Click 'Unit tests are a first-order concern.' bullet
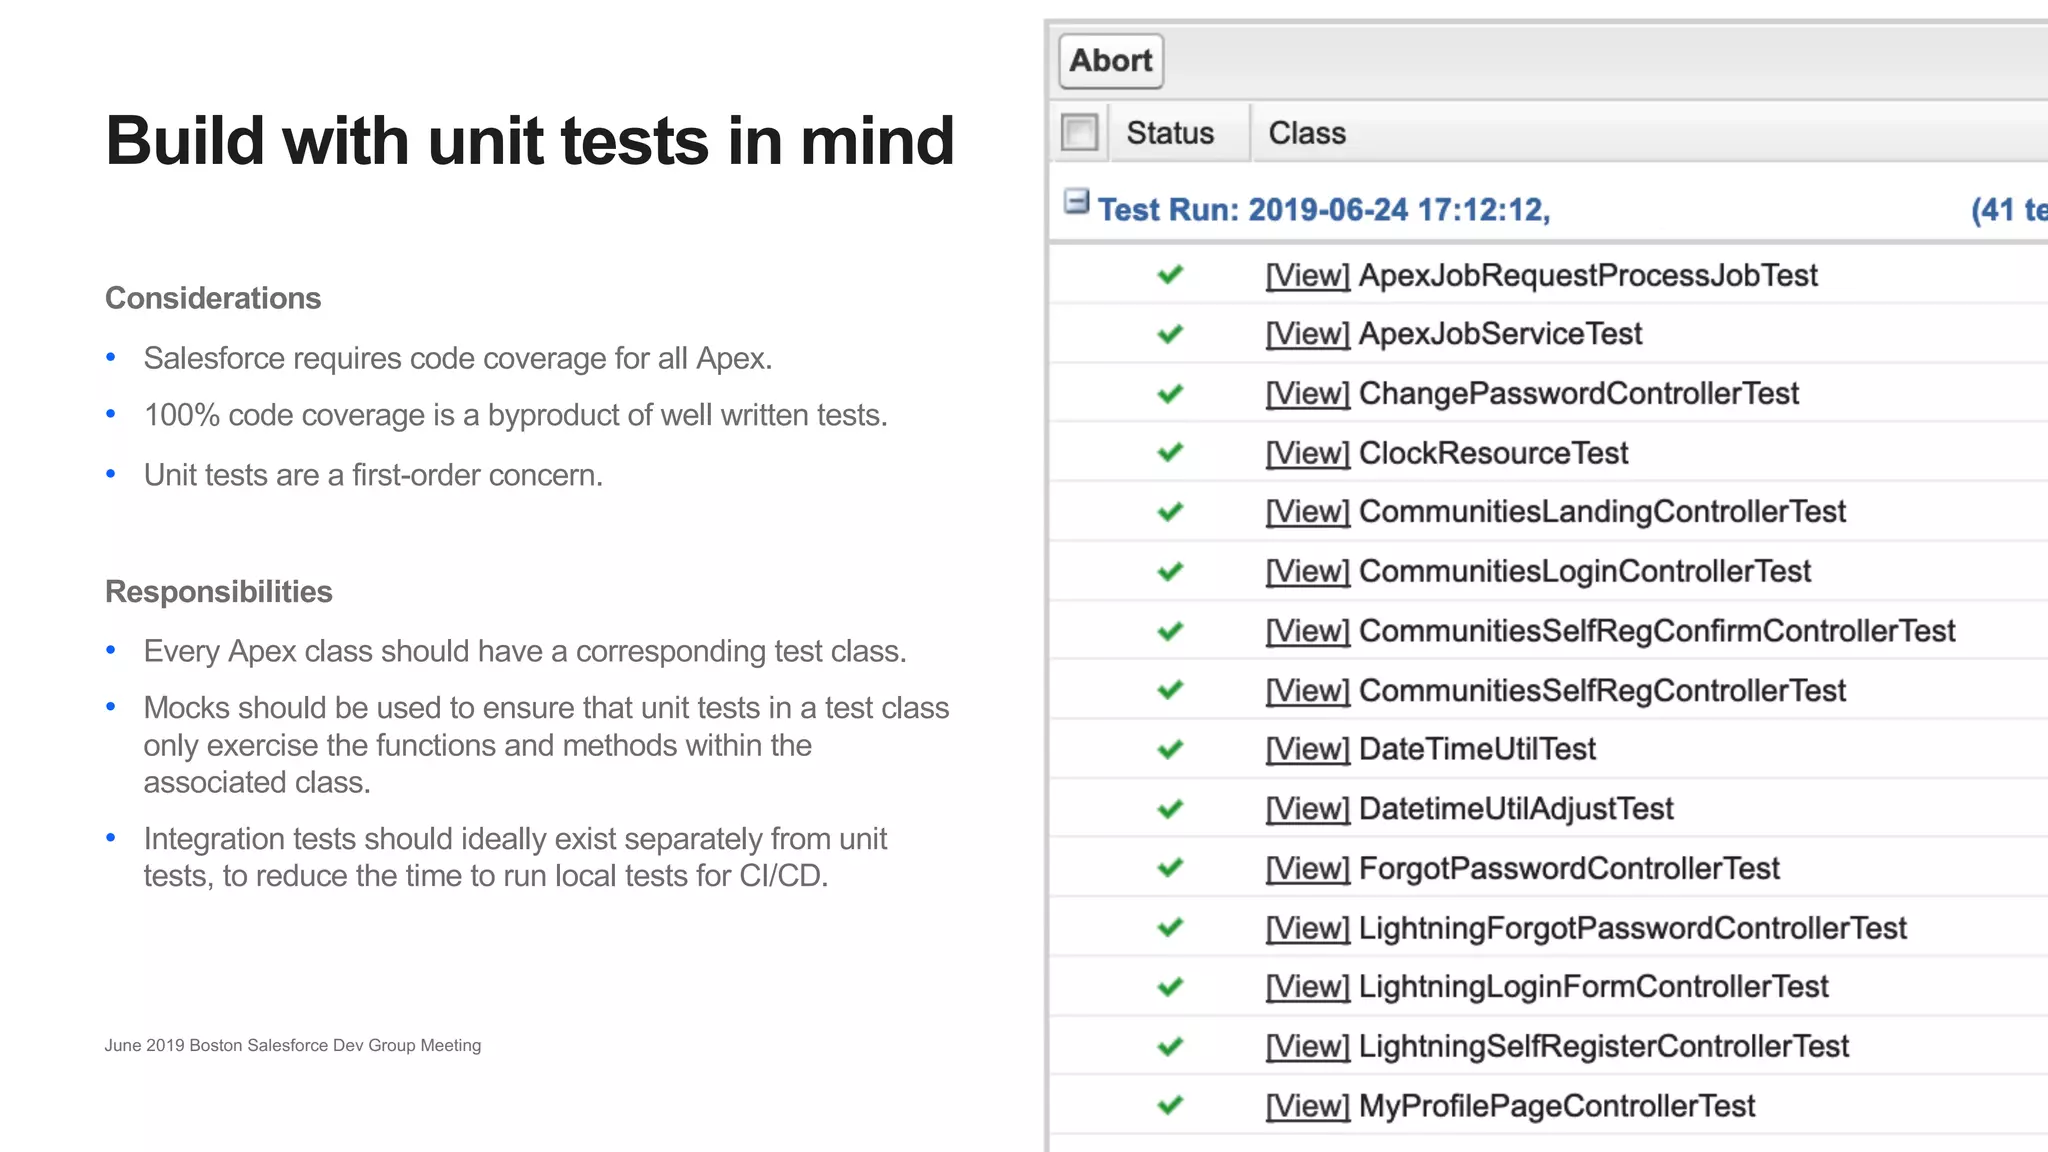 (373, 475)
